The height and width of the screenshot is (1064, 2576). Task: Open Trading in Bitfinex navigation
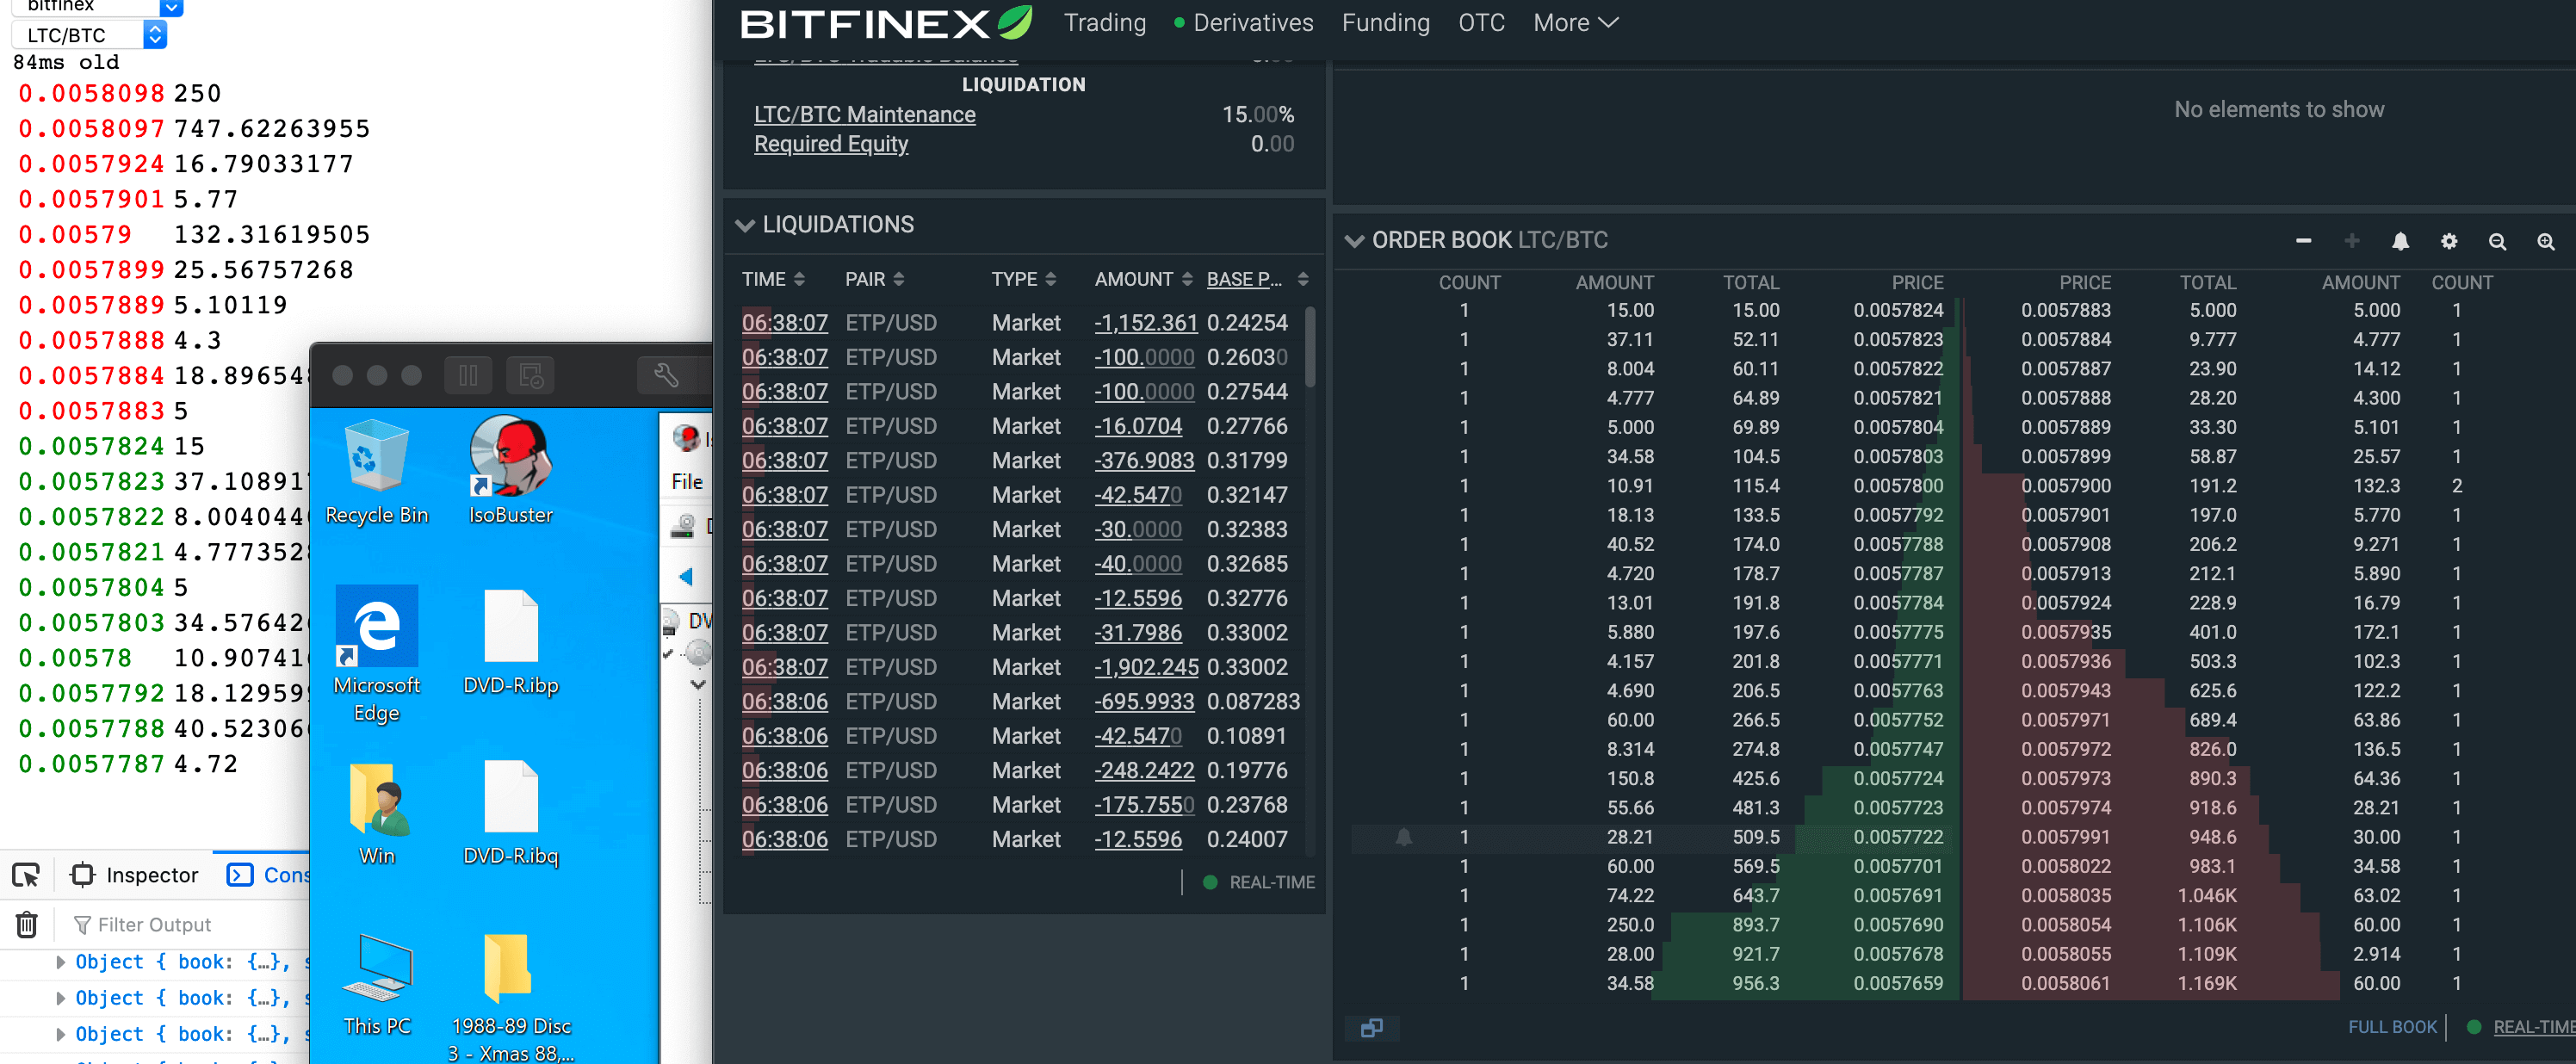[x=1105, y=23]
